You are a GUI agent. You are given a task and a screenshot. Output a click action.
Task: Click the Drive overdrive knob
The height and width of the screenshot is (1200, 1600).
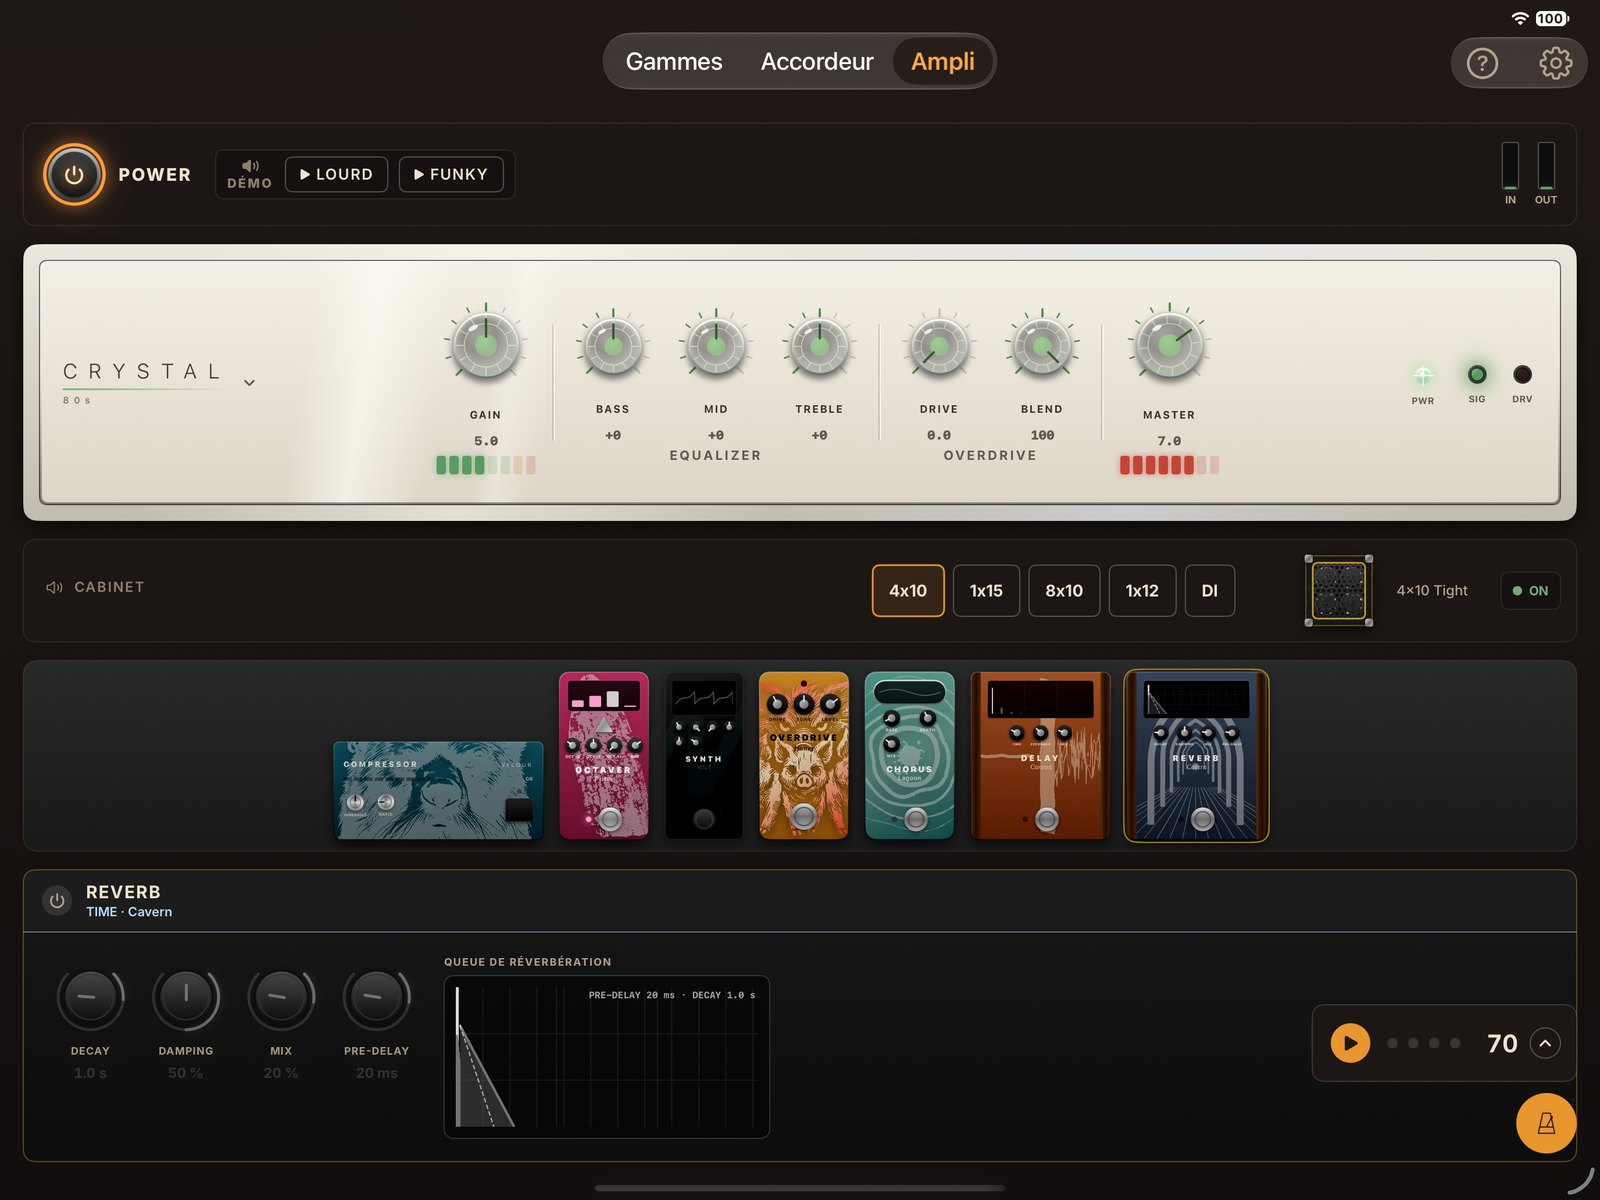(x=939, y=346)
